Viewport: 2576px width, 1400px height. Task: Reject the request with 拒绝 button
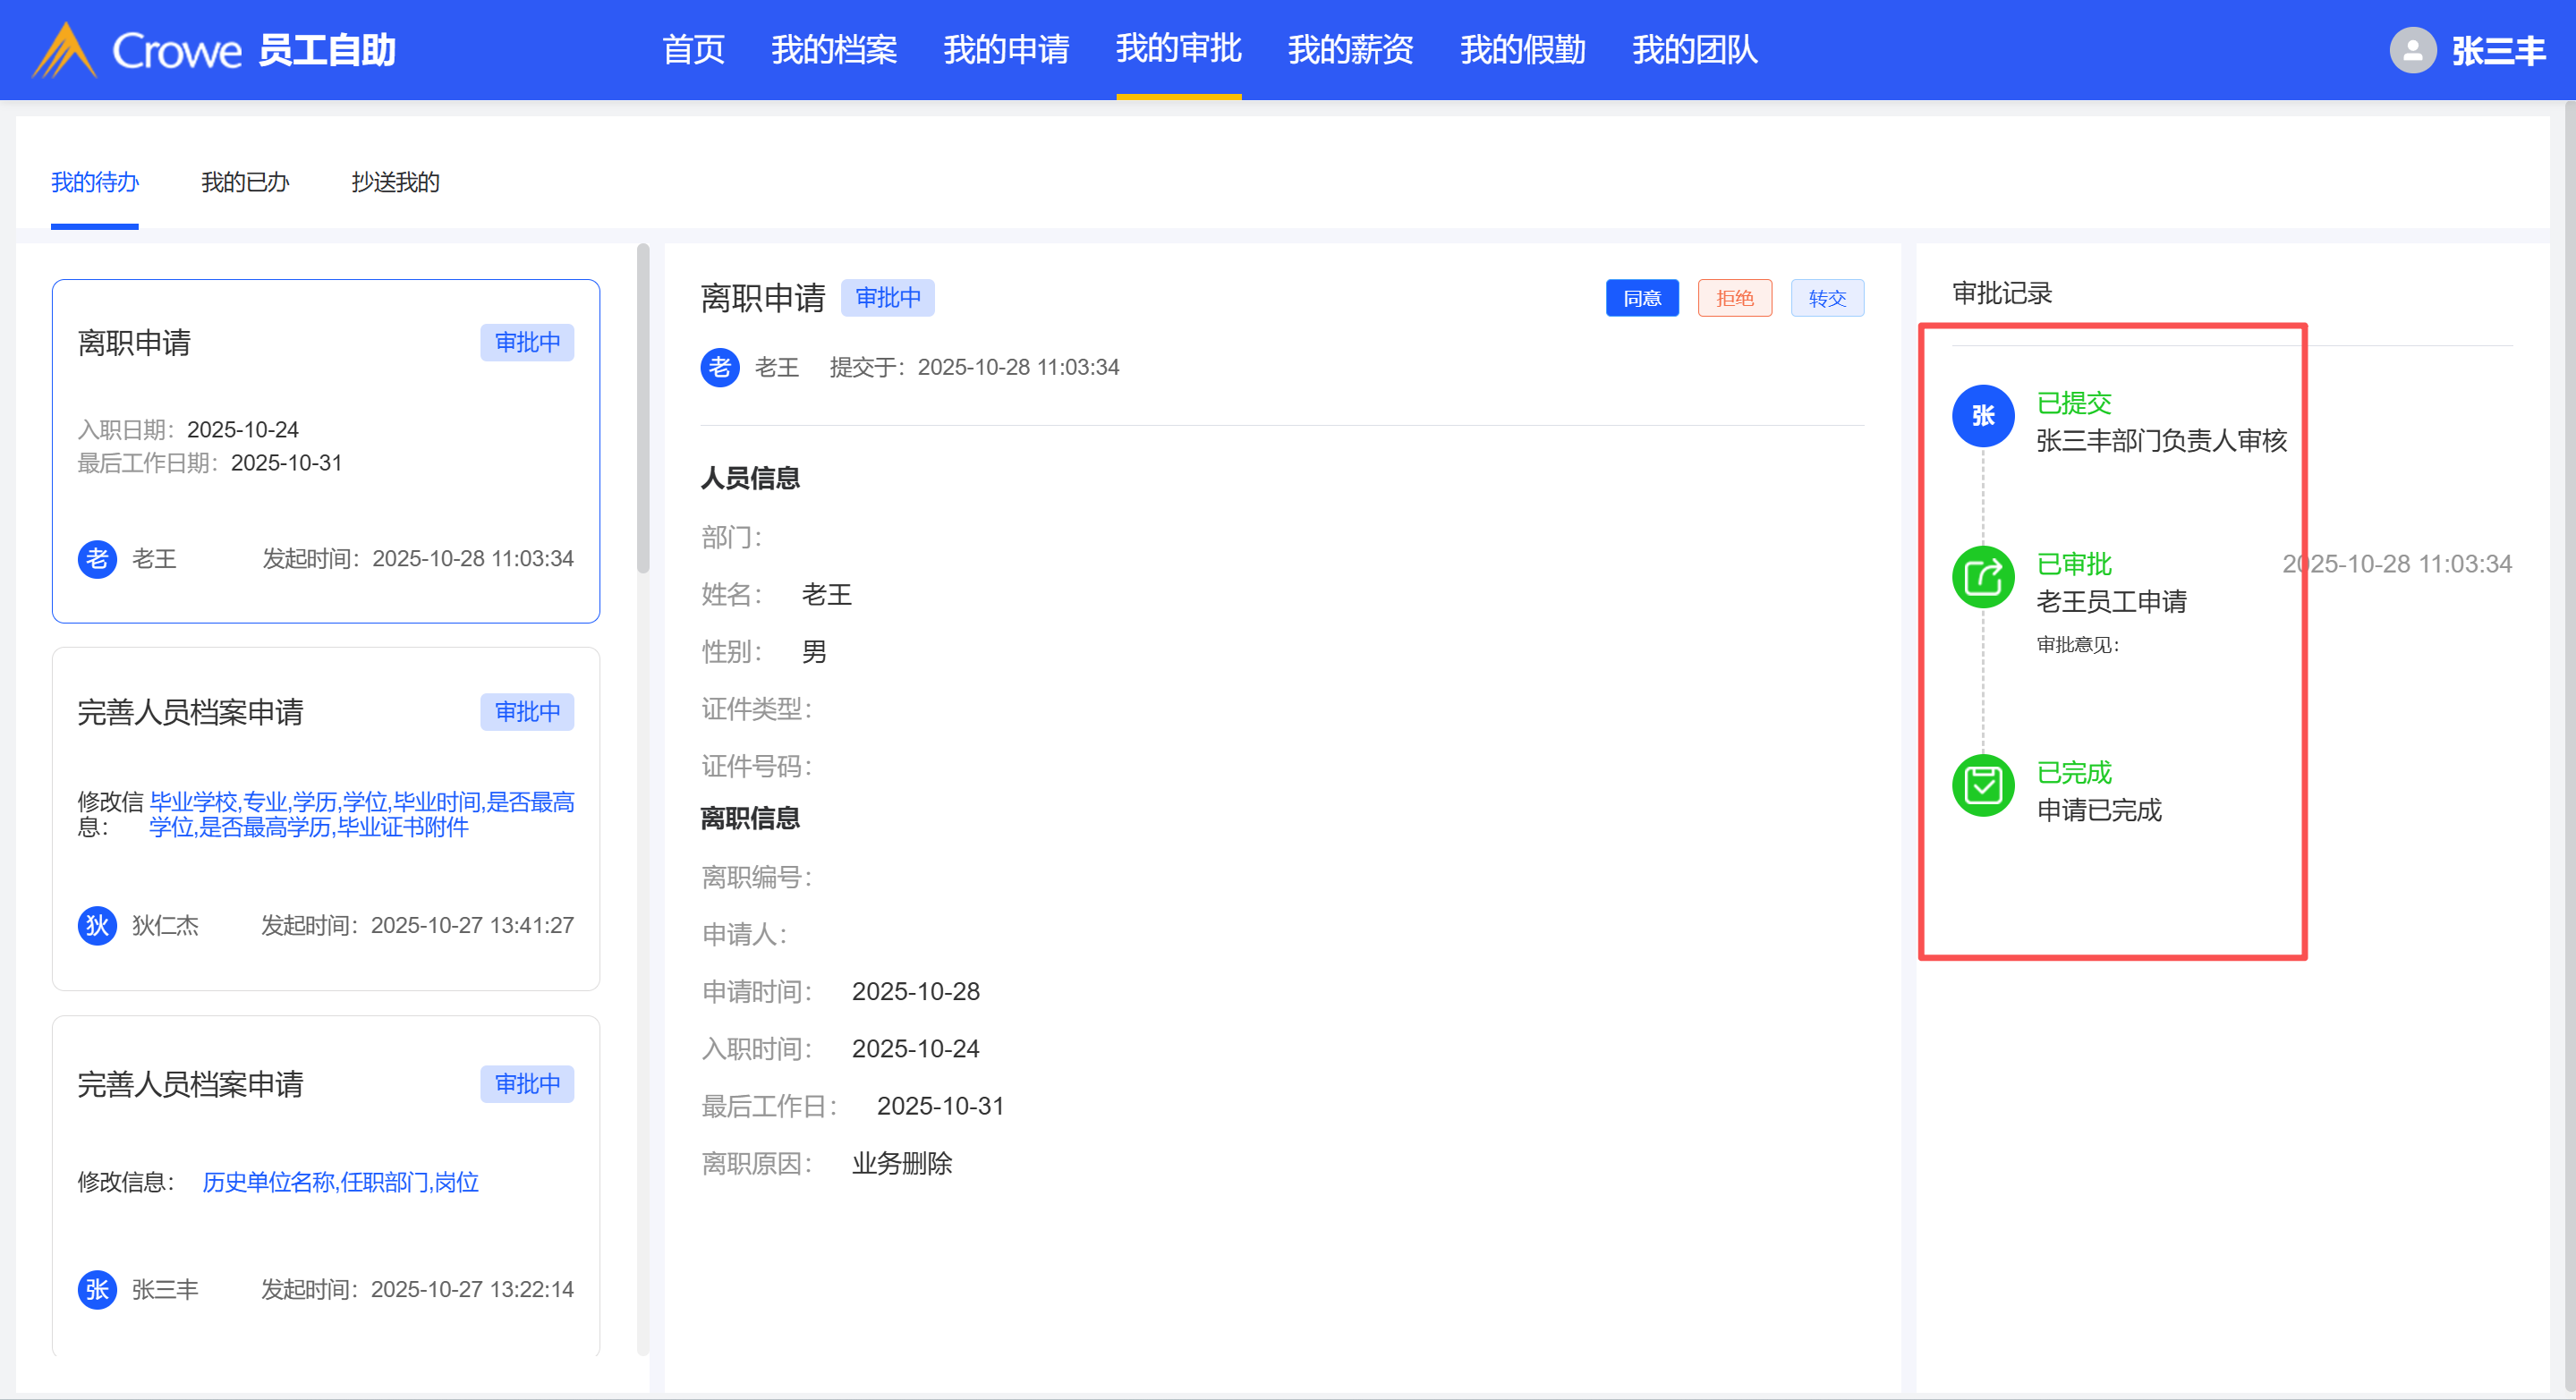(x=1734, y=298)
